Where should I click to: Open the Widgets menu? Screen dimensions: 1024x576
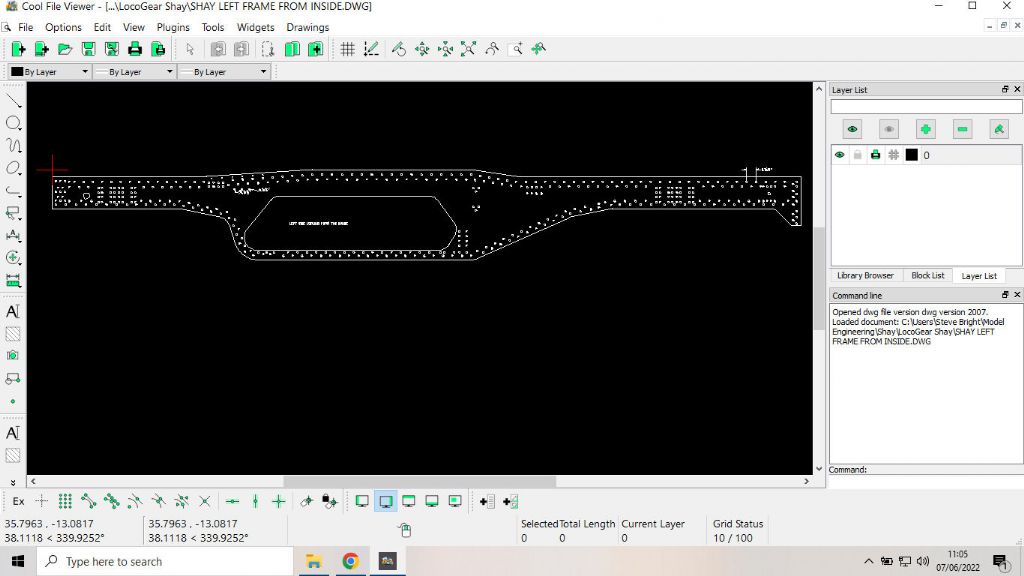click(255, 27)
